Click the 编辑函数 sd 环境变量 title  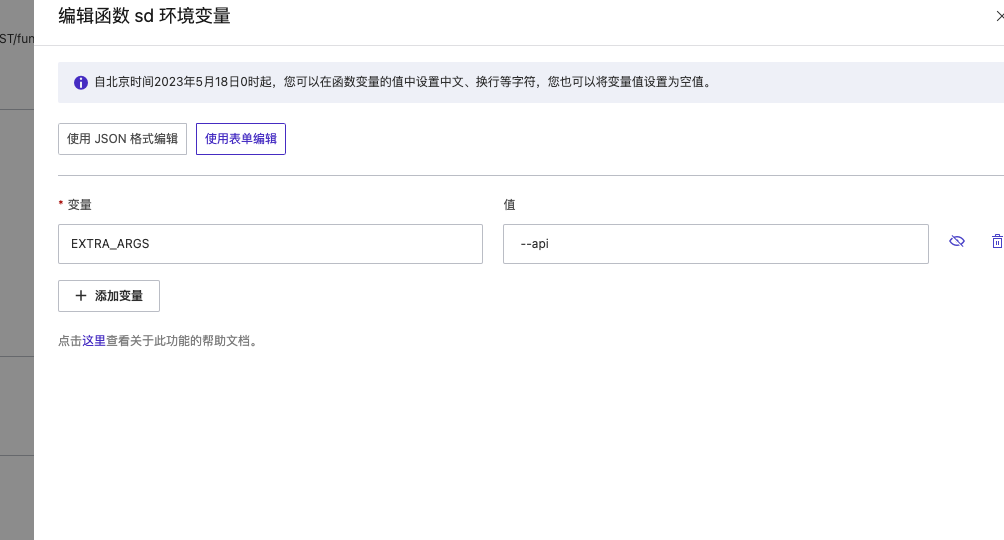[145, 16]
